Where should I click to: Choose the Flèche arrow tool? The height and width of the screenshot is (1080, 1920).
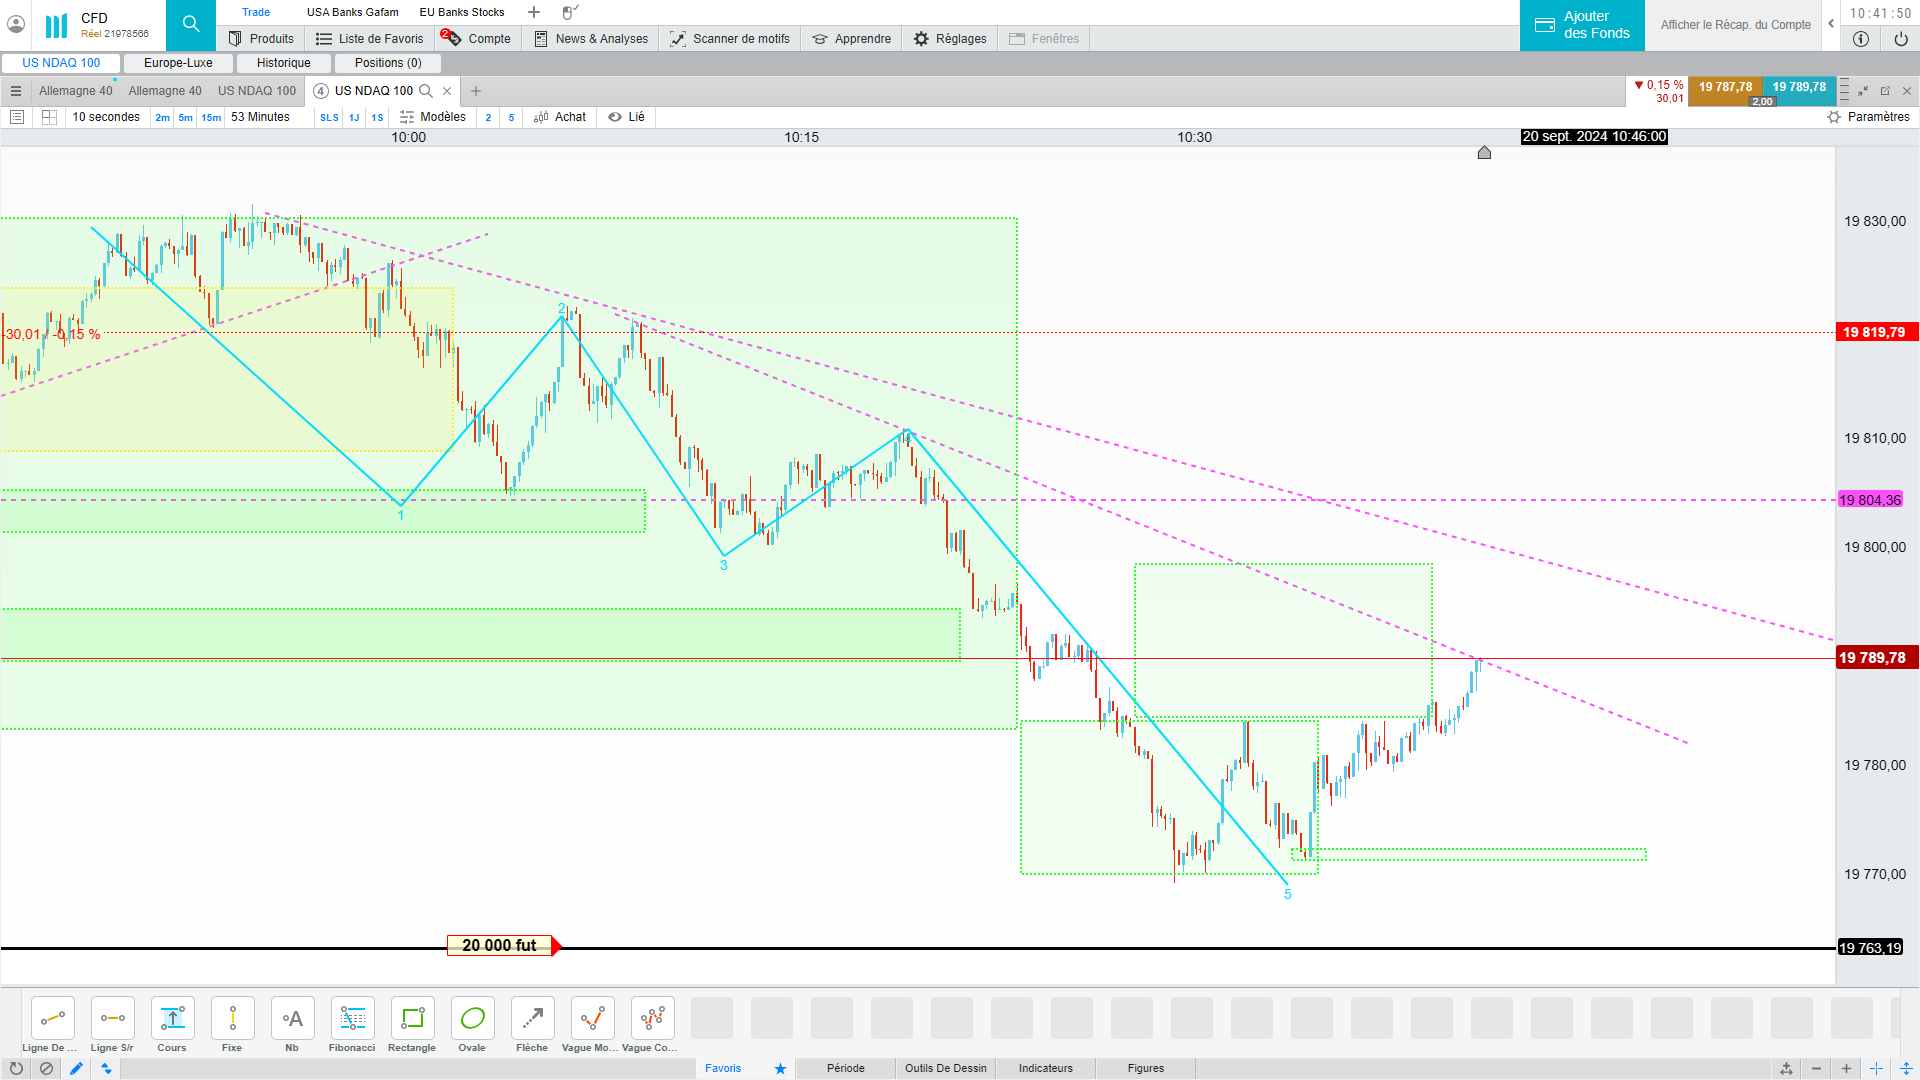(532, 1019)
